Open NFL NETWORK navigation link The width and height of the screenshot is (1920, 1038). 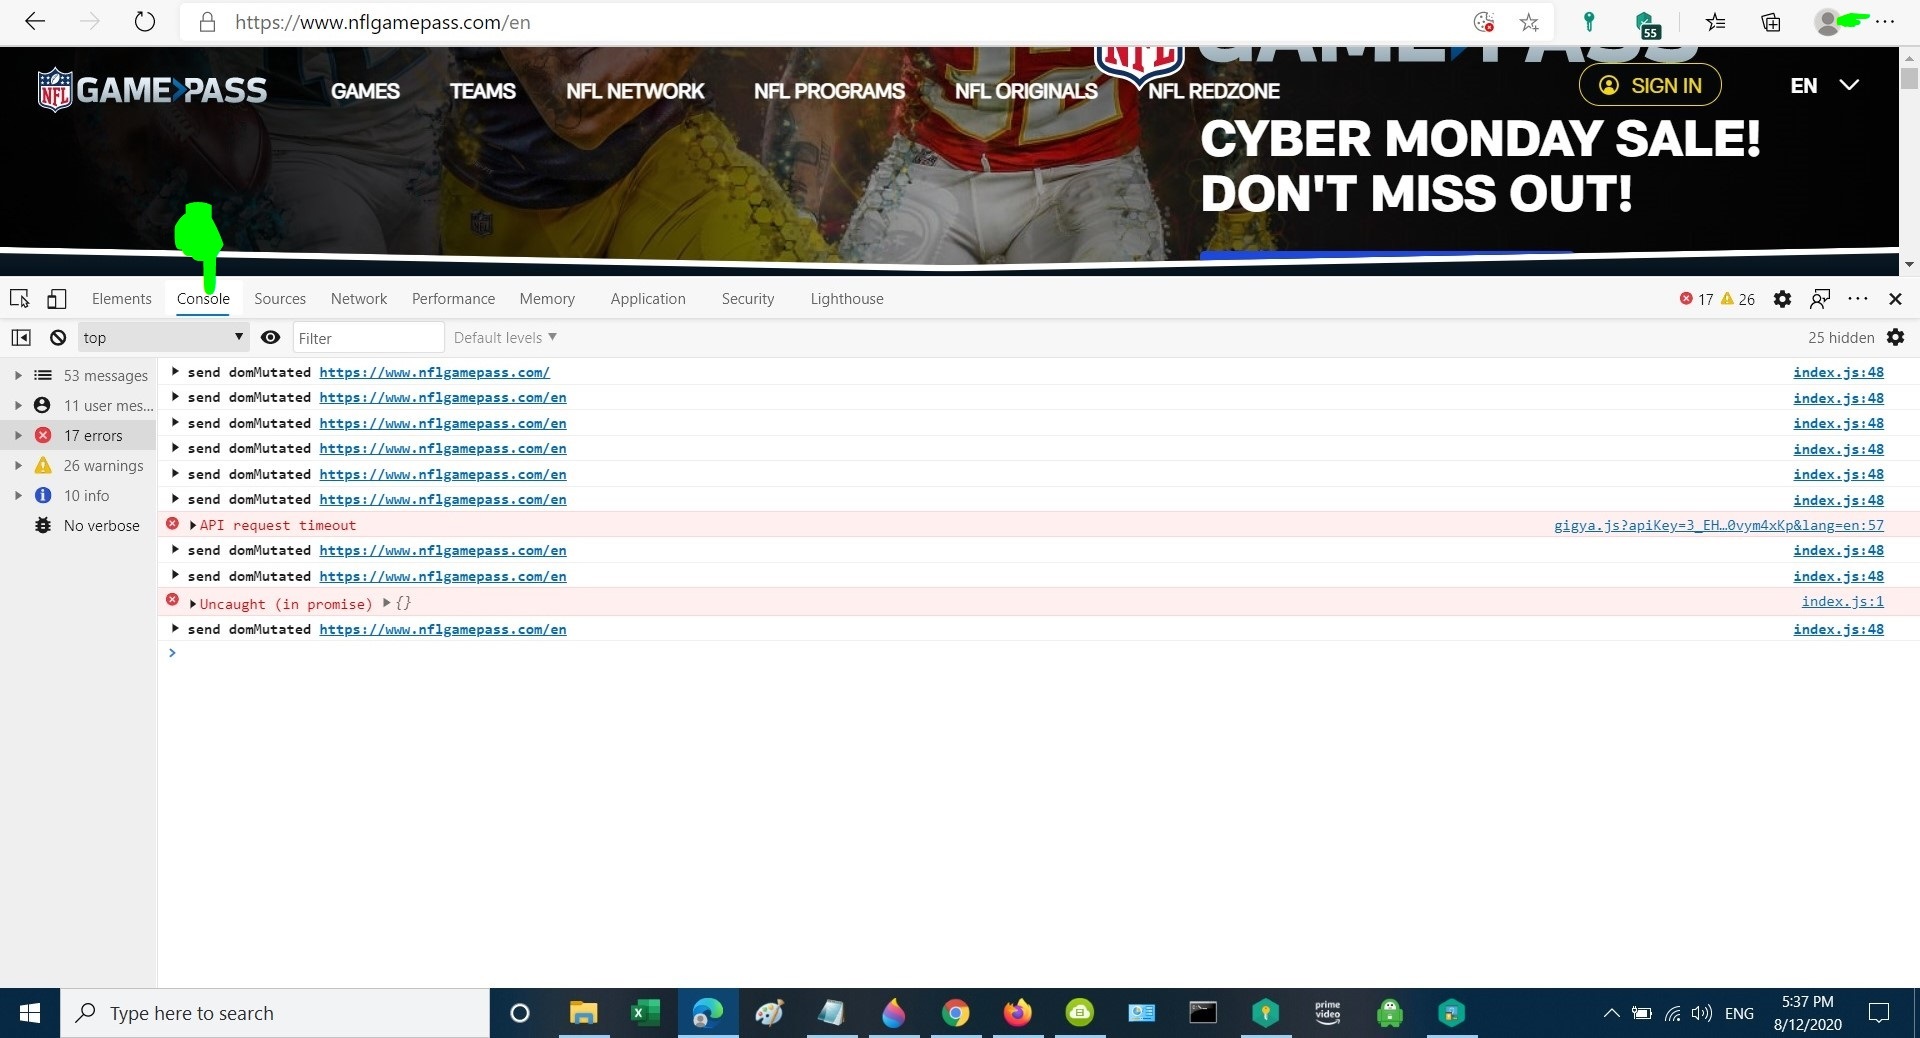click(635, 91)
